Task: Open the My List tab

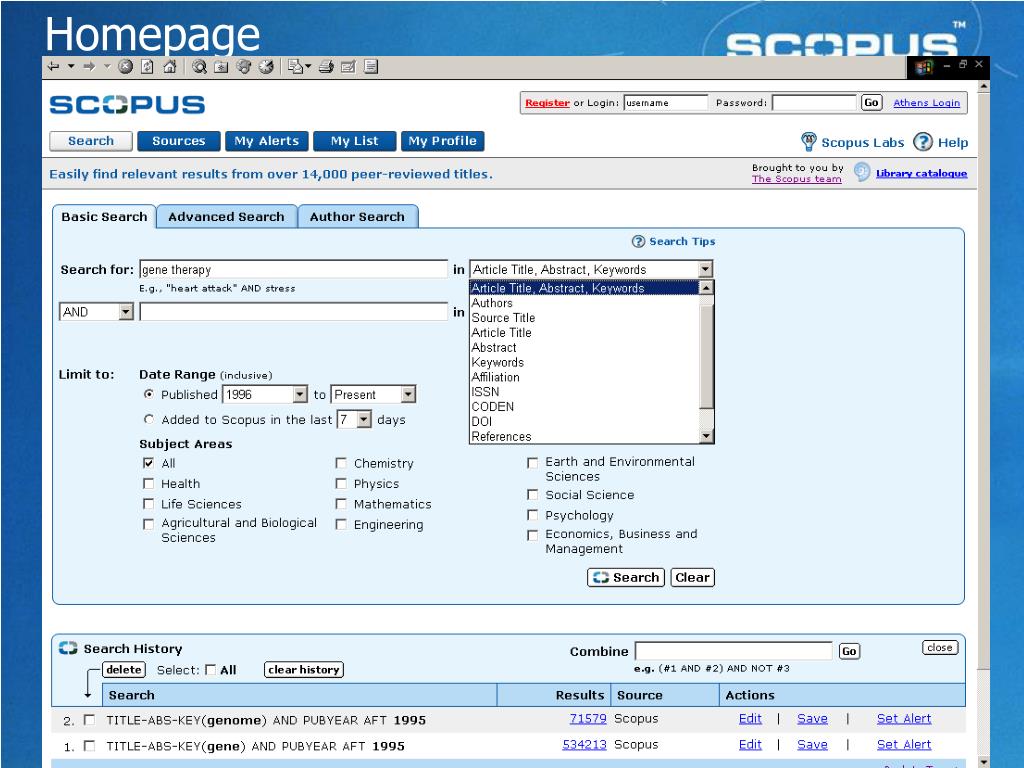Action: (x=355, y=141)
